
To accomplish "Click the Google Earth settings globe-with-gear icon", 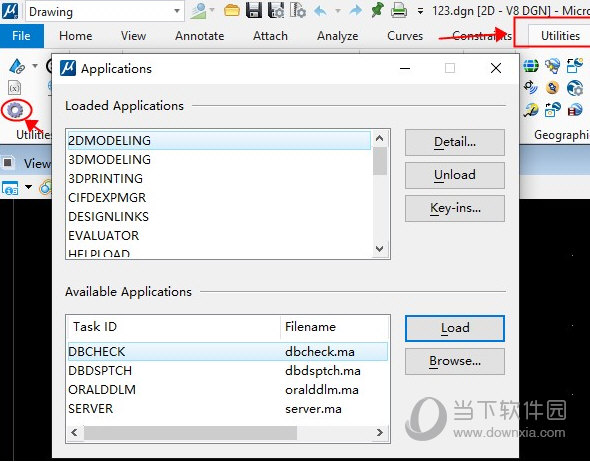I will click(575, 88).
